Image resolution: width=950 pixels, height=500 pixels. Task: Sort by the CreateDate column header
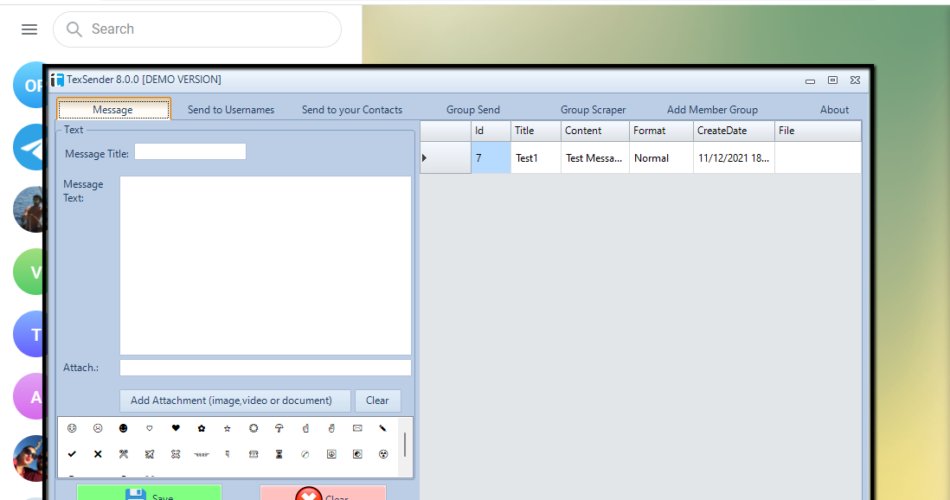tap(734, 131)
